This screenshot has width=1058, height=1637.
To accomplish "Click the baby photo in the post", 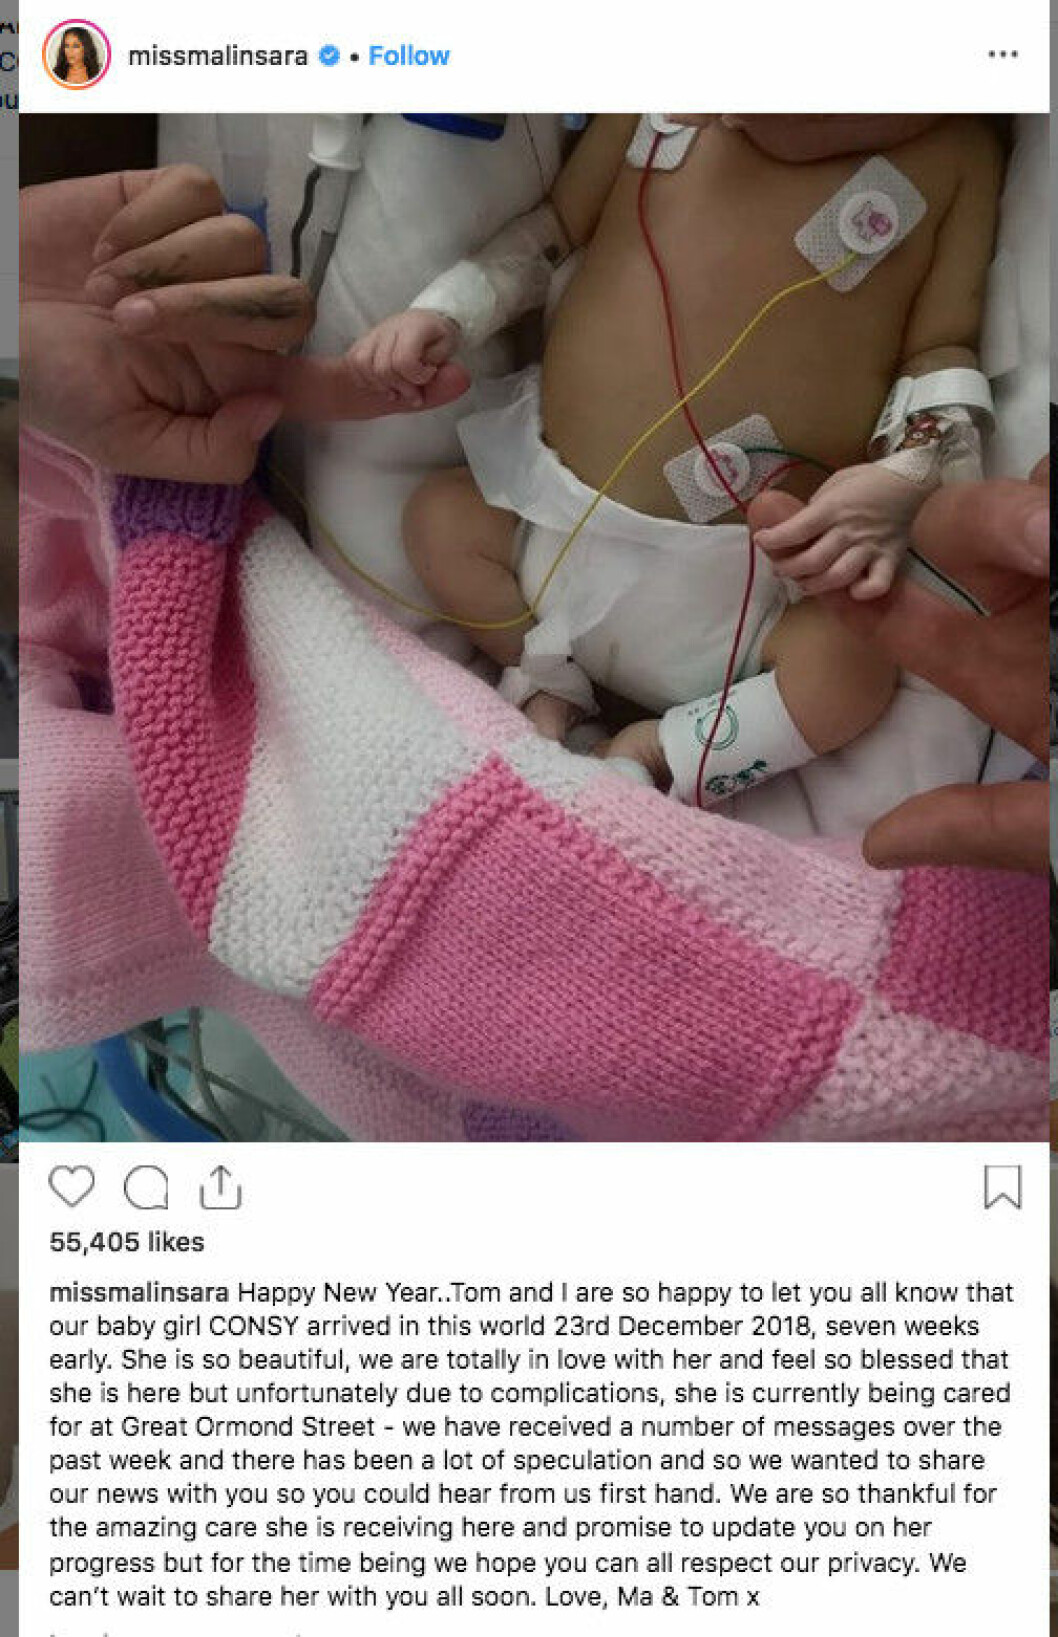I will point(534,627).
